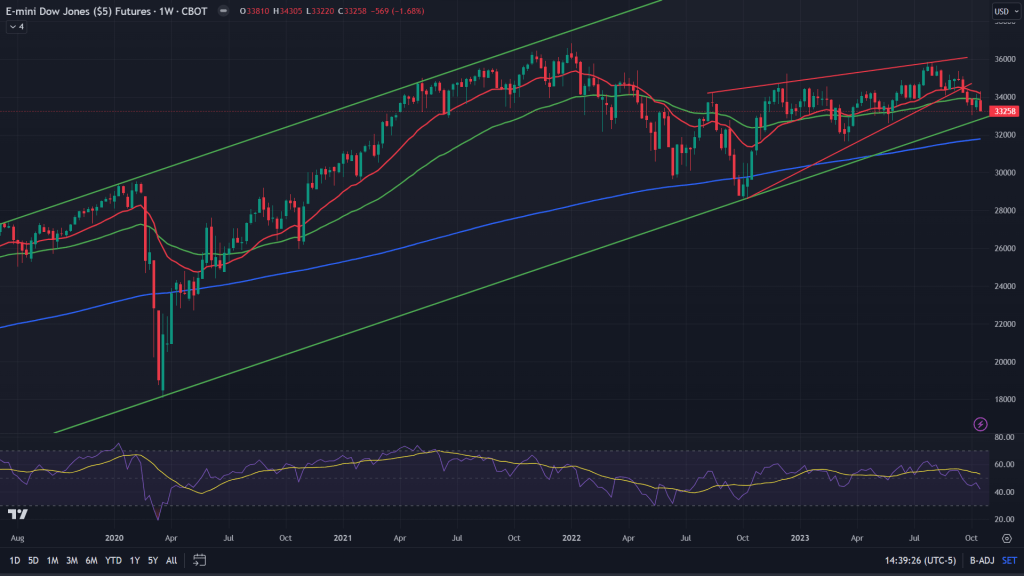Image resolution: width=1024 pixels, height=576 pixels.
Task: Toggle the SET settlement price option
Action: [1008, 560]
